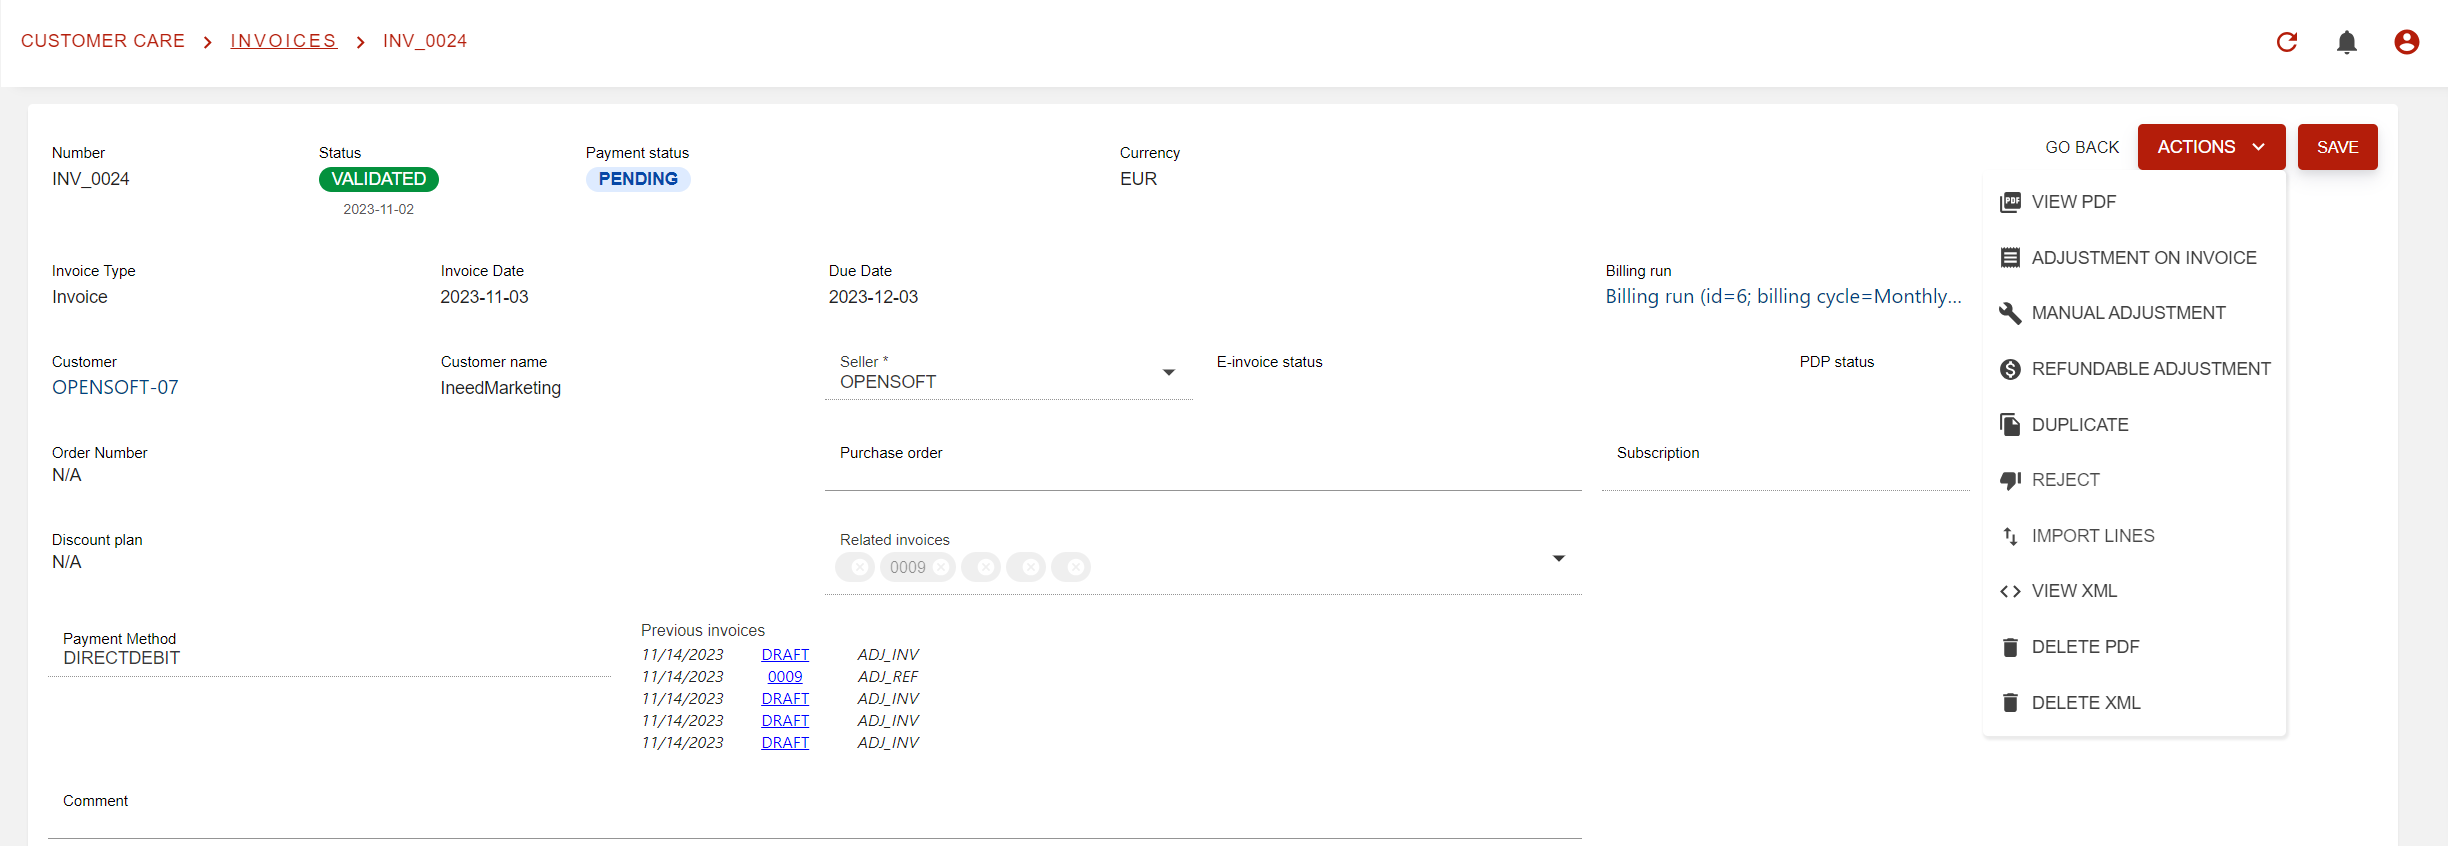The width and height of the screenshot is (2448, 846).
Task: Go to Invoices breadcrumb link
Action: pyautogui.click(x=283, y=41)
